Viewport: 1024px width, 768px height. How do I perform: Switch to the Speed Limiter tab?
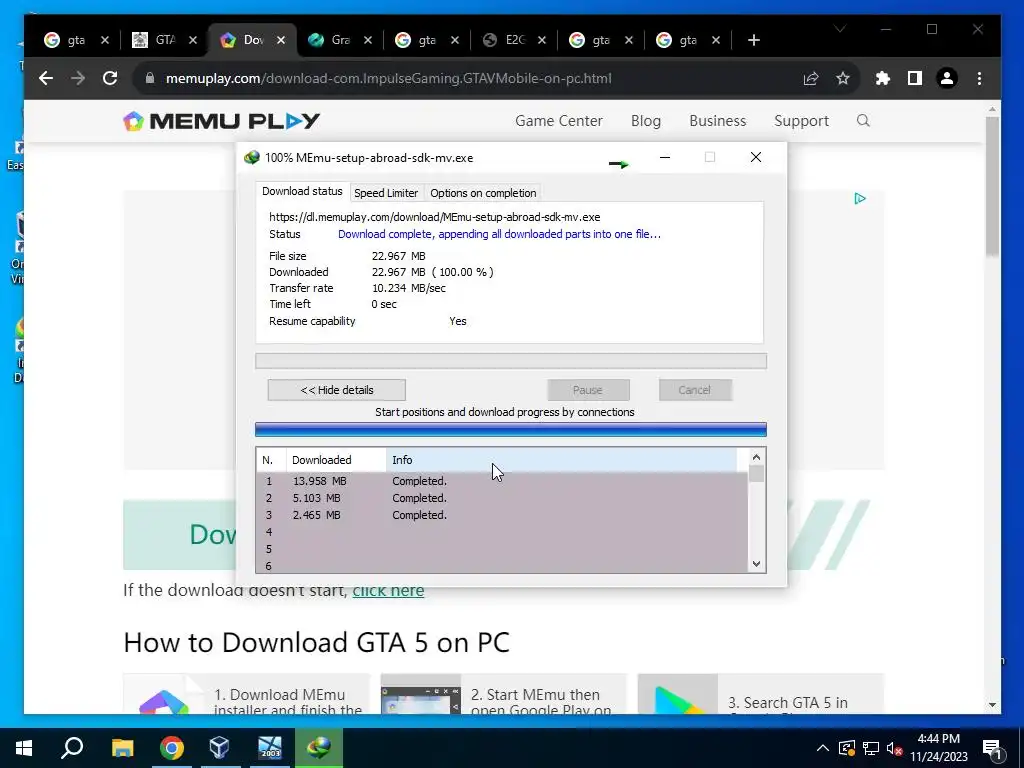pyautogui.click(x=386, y=193)
